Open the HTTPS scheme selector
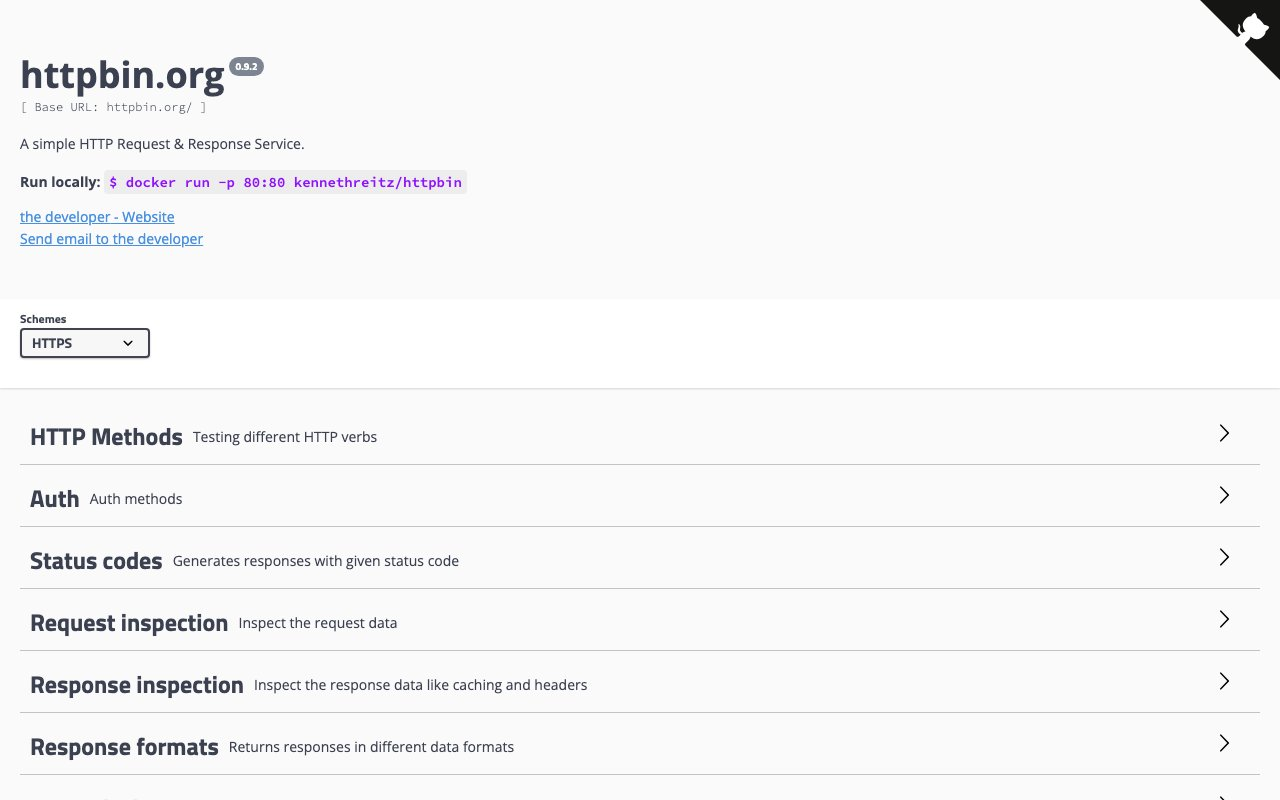Image resolution: width=1280 pixels, height=800 pixels. (x=84, y=343)
